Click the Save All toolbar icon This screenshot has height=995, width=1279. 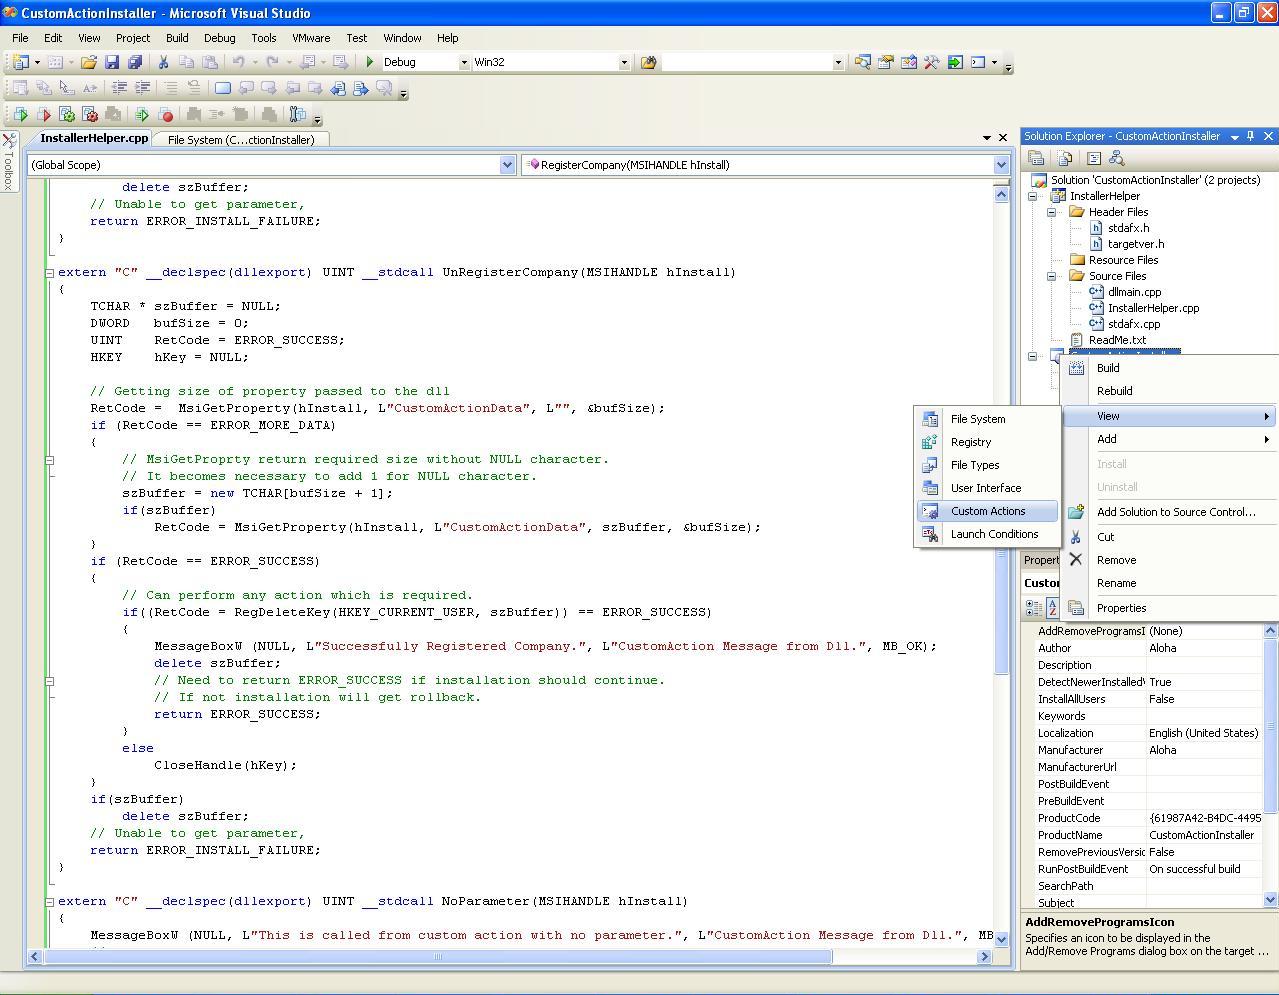click(x=135, y=62)
